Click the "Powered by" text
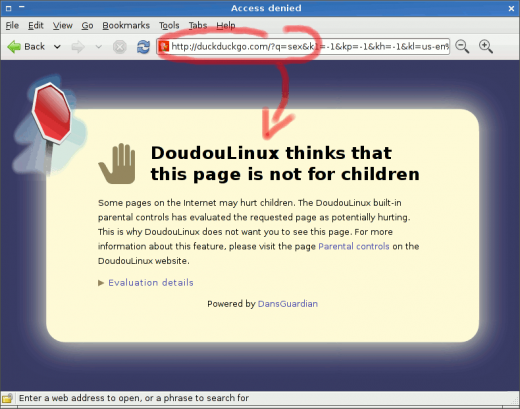This screenshot has height=409, width=520. (231, 304)
